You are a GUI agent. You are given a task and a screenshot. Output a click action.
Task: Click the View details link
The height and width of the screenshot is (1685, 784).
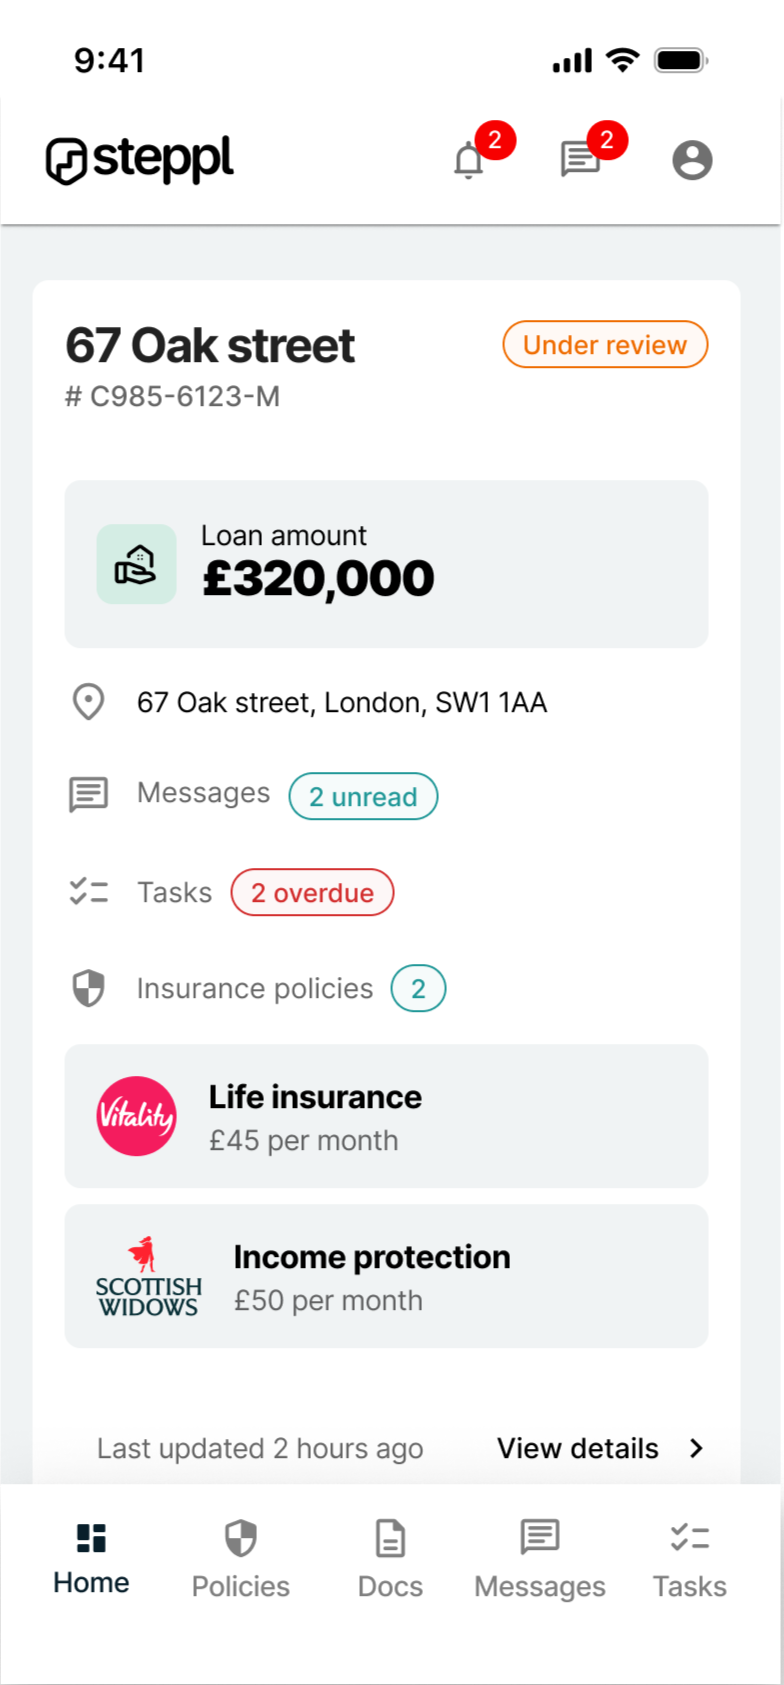coord(578,1448)
